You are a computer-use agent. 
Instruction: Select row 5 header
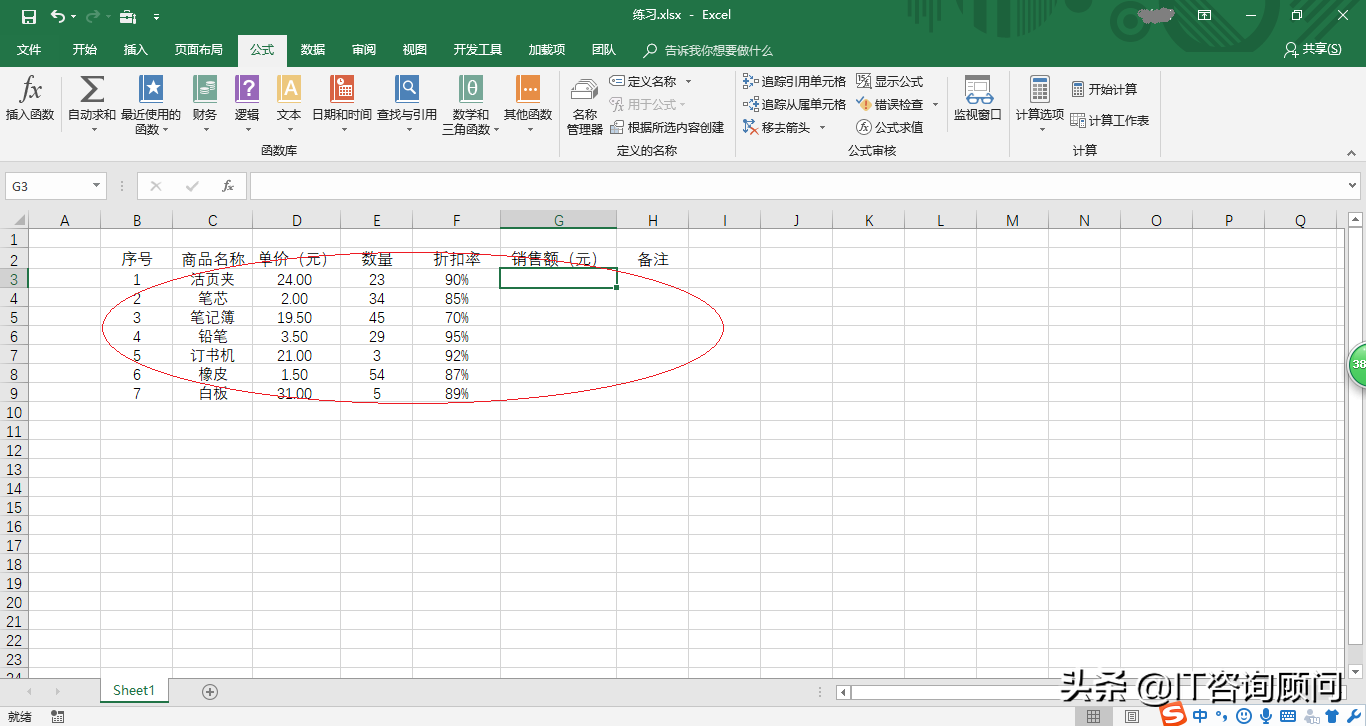pos(14,317)
